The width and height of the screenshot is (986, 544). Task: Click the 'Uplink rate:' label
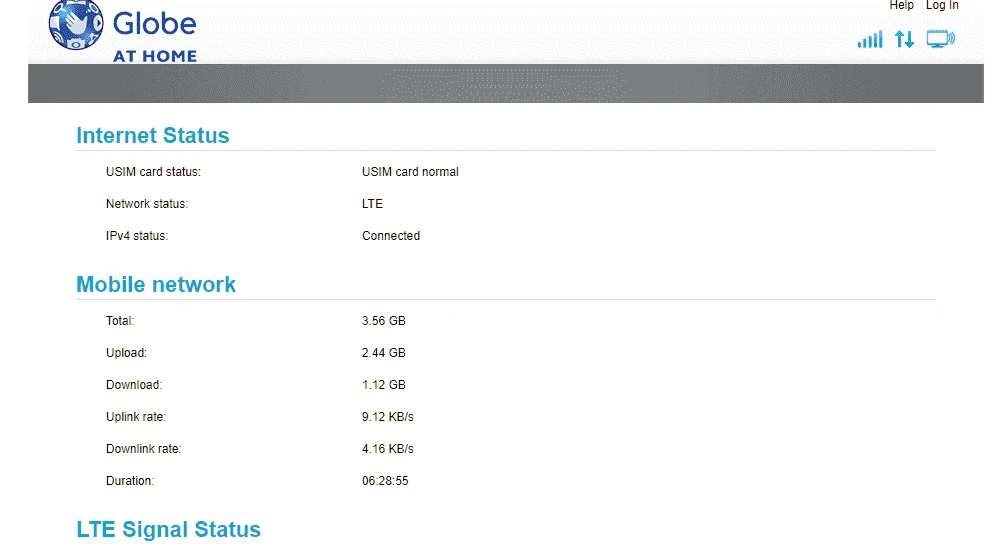[x=136, y=417]
